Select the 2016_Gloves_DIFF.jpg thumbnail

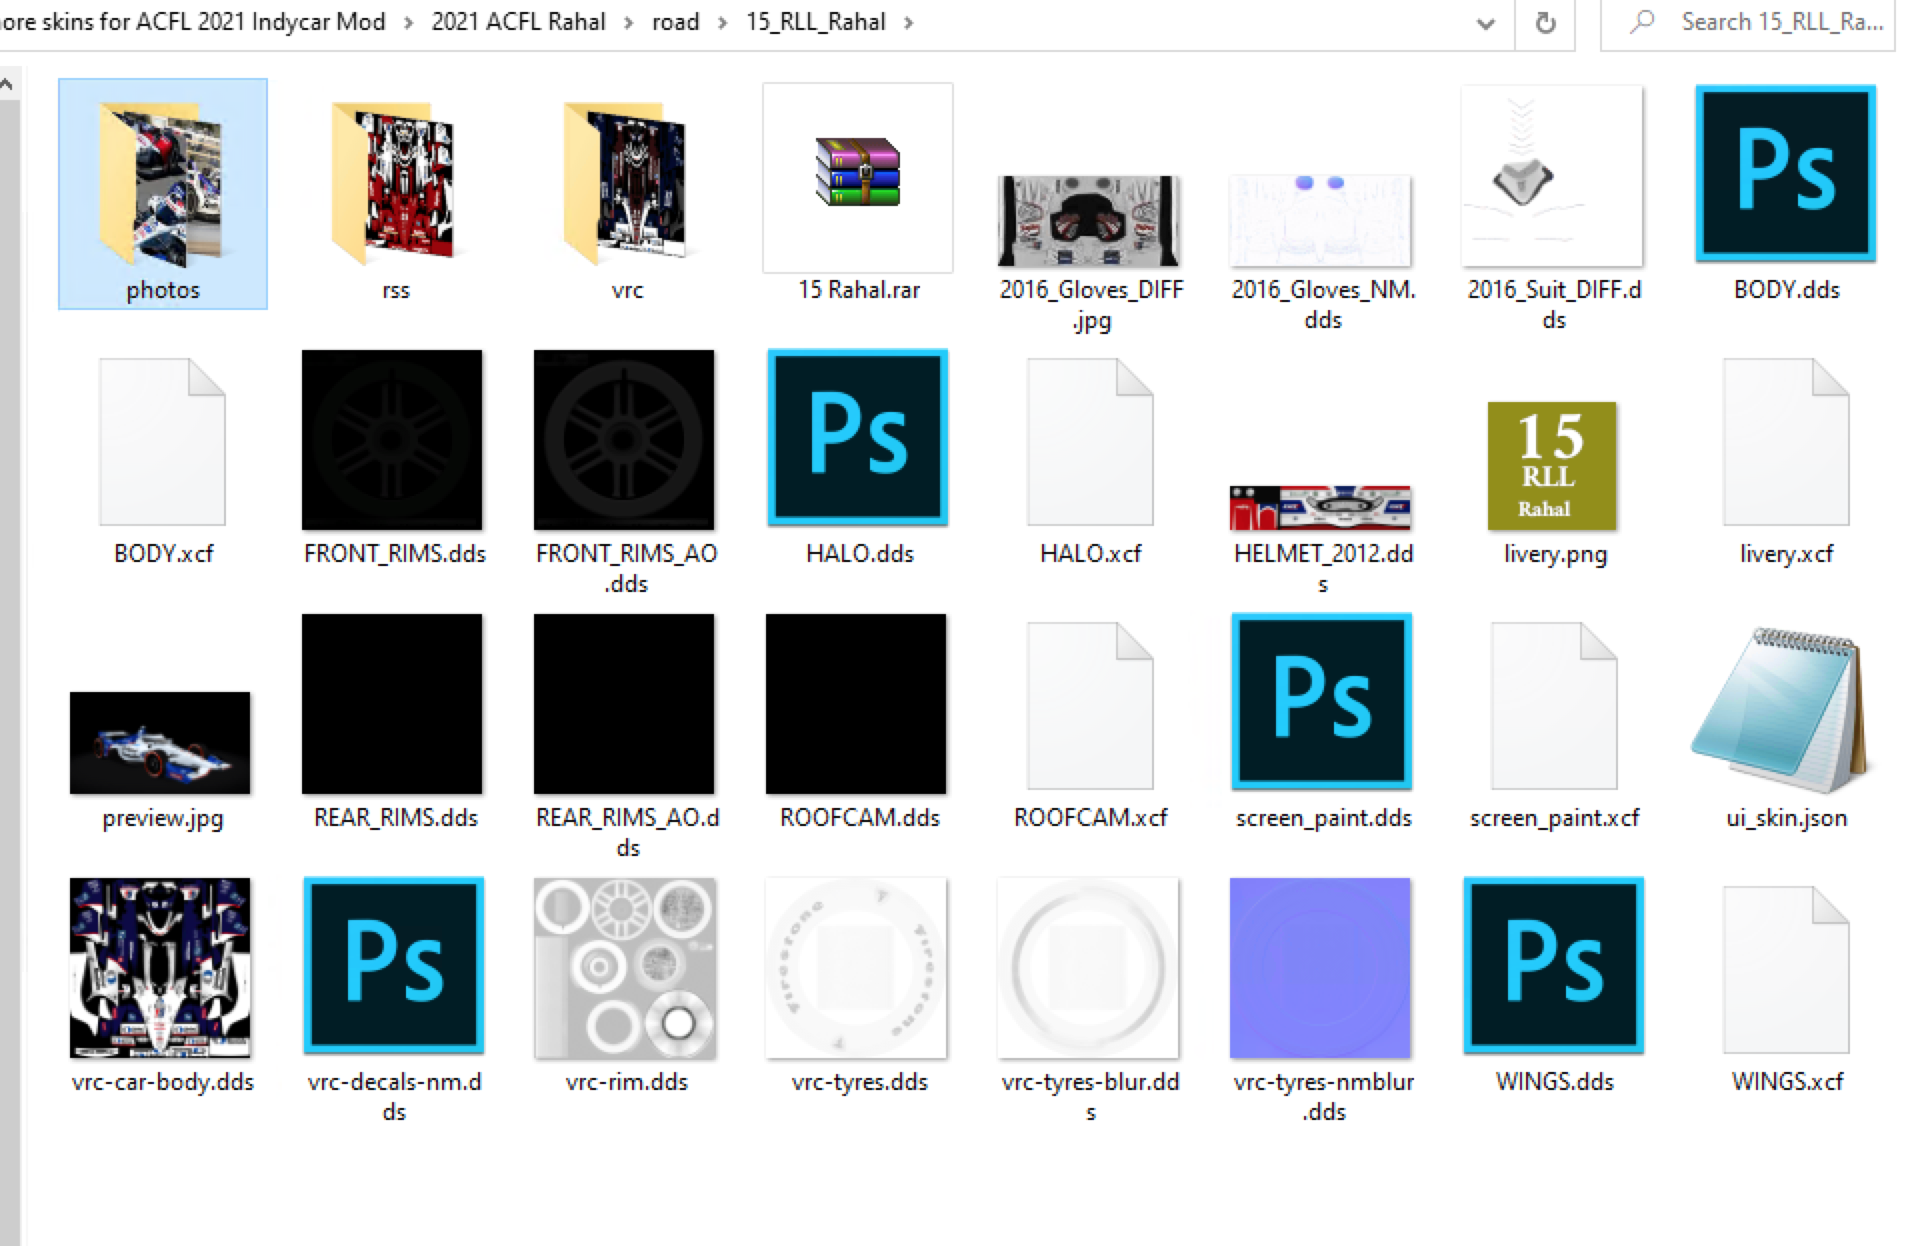(1090, 221)
